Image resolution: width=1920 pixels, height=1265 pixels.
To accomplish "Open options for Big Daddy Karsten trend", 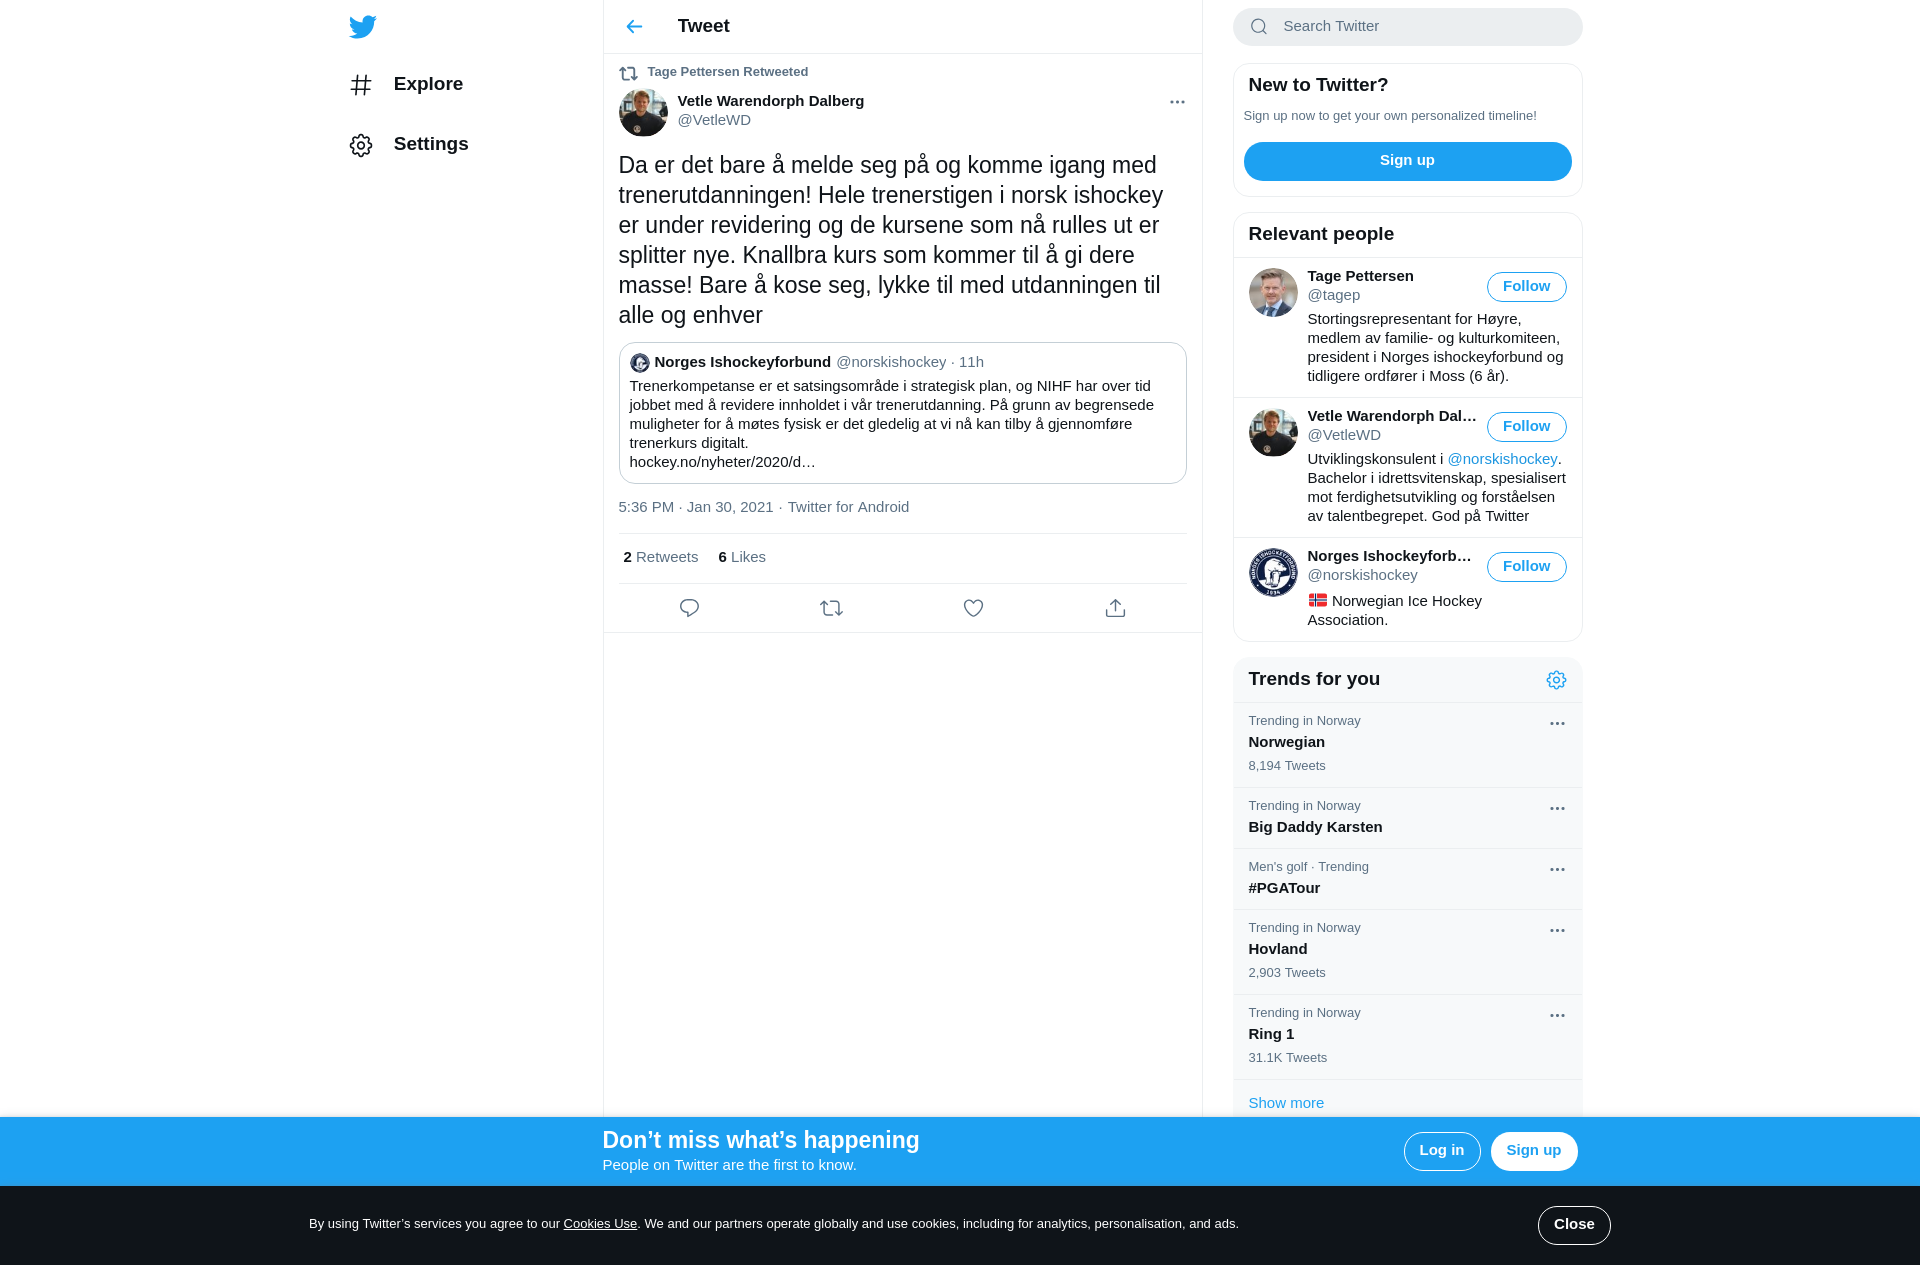I will [x=1557, y=809].
